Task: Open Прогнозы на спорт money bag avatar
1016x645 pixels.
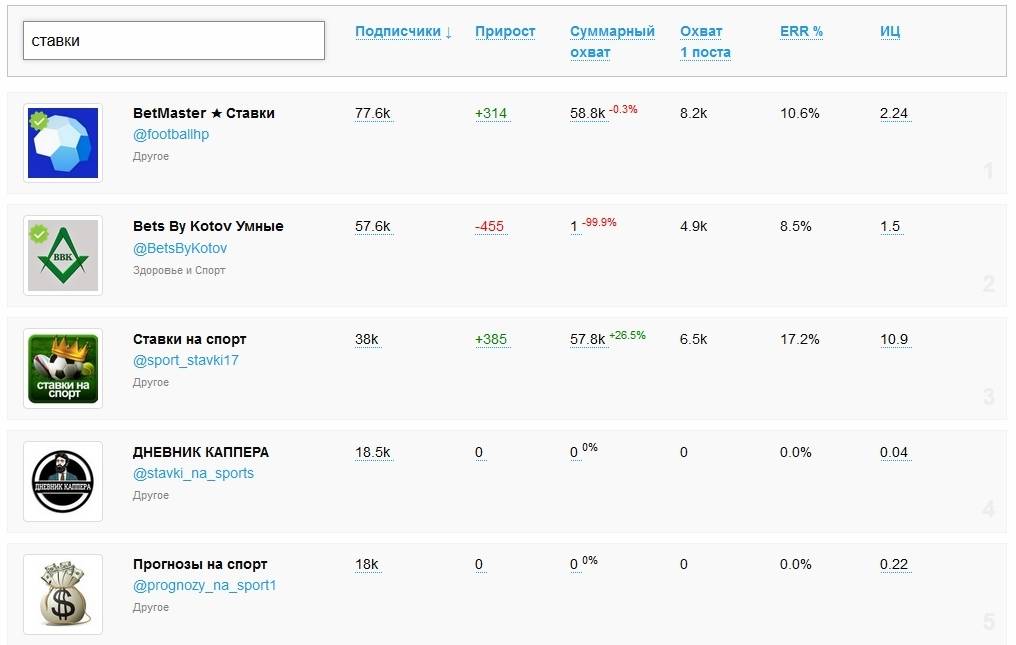Action: pyautogui.click(x=63, y=595)
